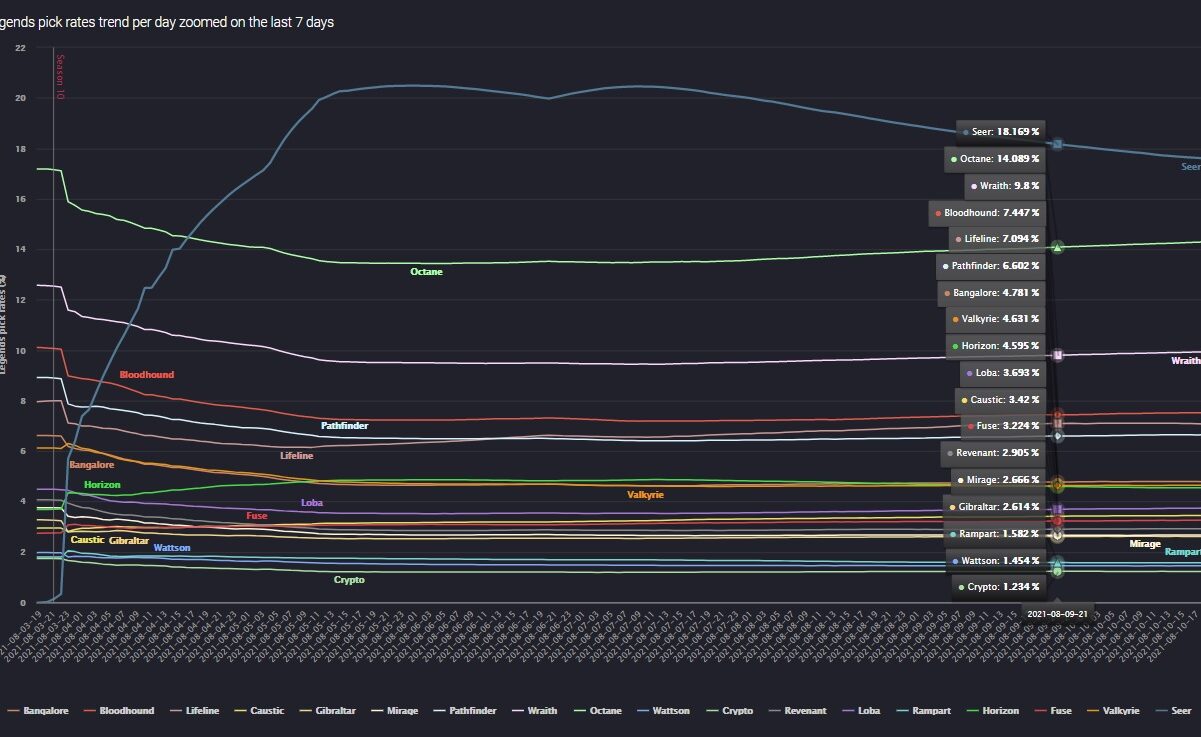
Task: Select the Seer data point marker on the line
Action: click(x=1058, y=144)
